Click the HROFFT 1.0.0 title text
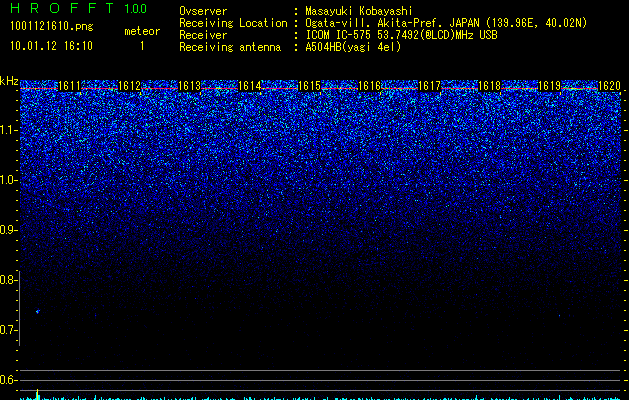Image resolution: width=629 pixels, height=400 pixels. point(78,8)
